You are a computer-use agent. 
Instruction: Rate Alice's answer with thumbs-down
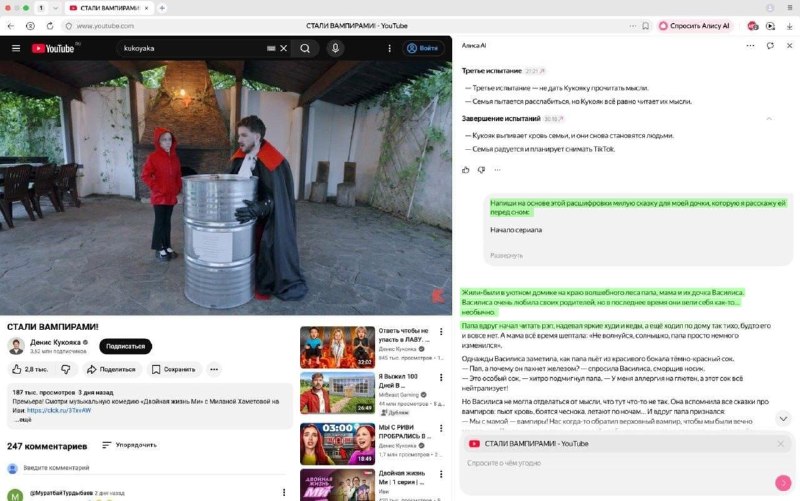(481, 170)
